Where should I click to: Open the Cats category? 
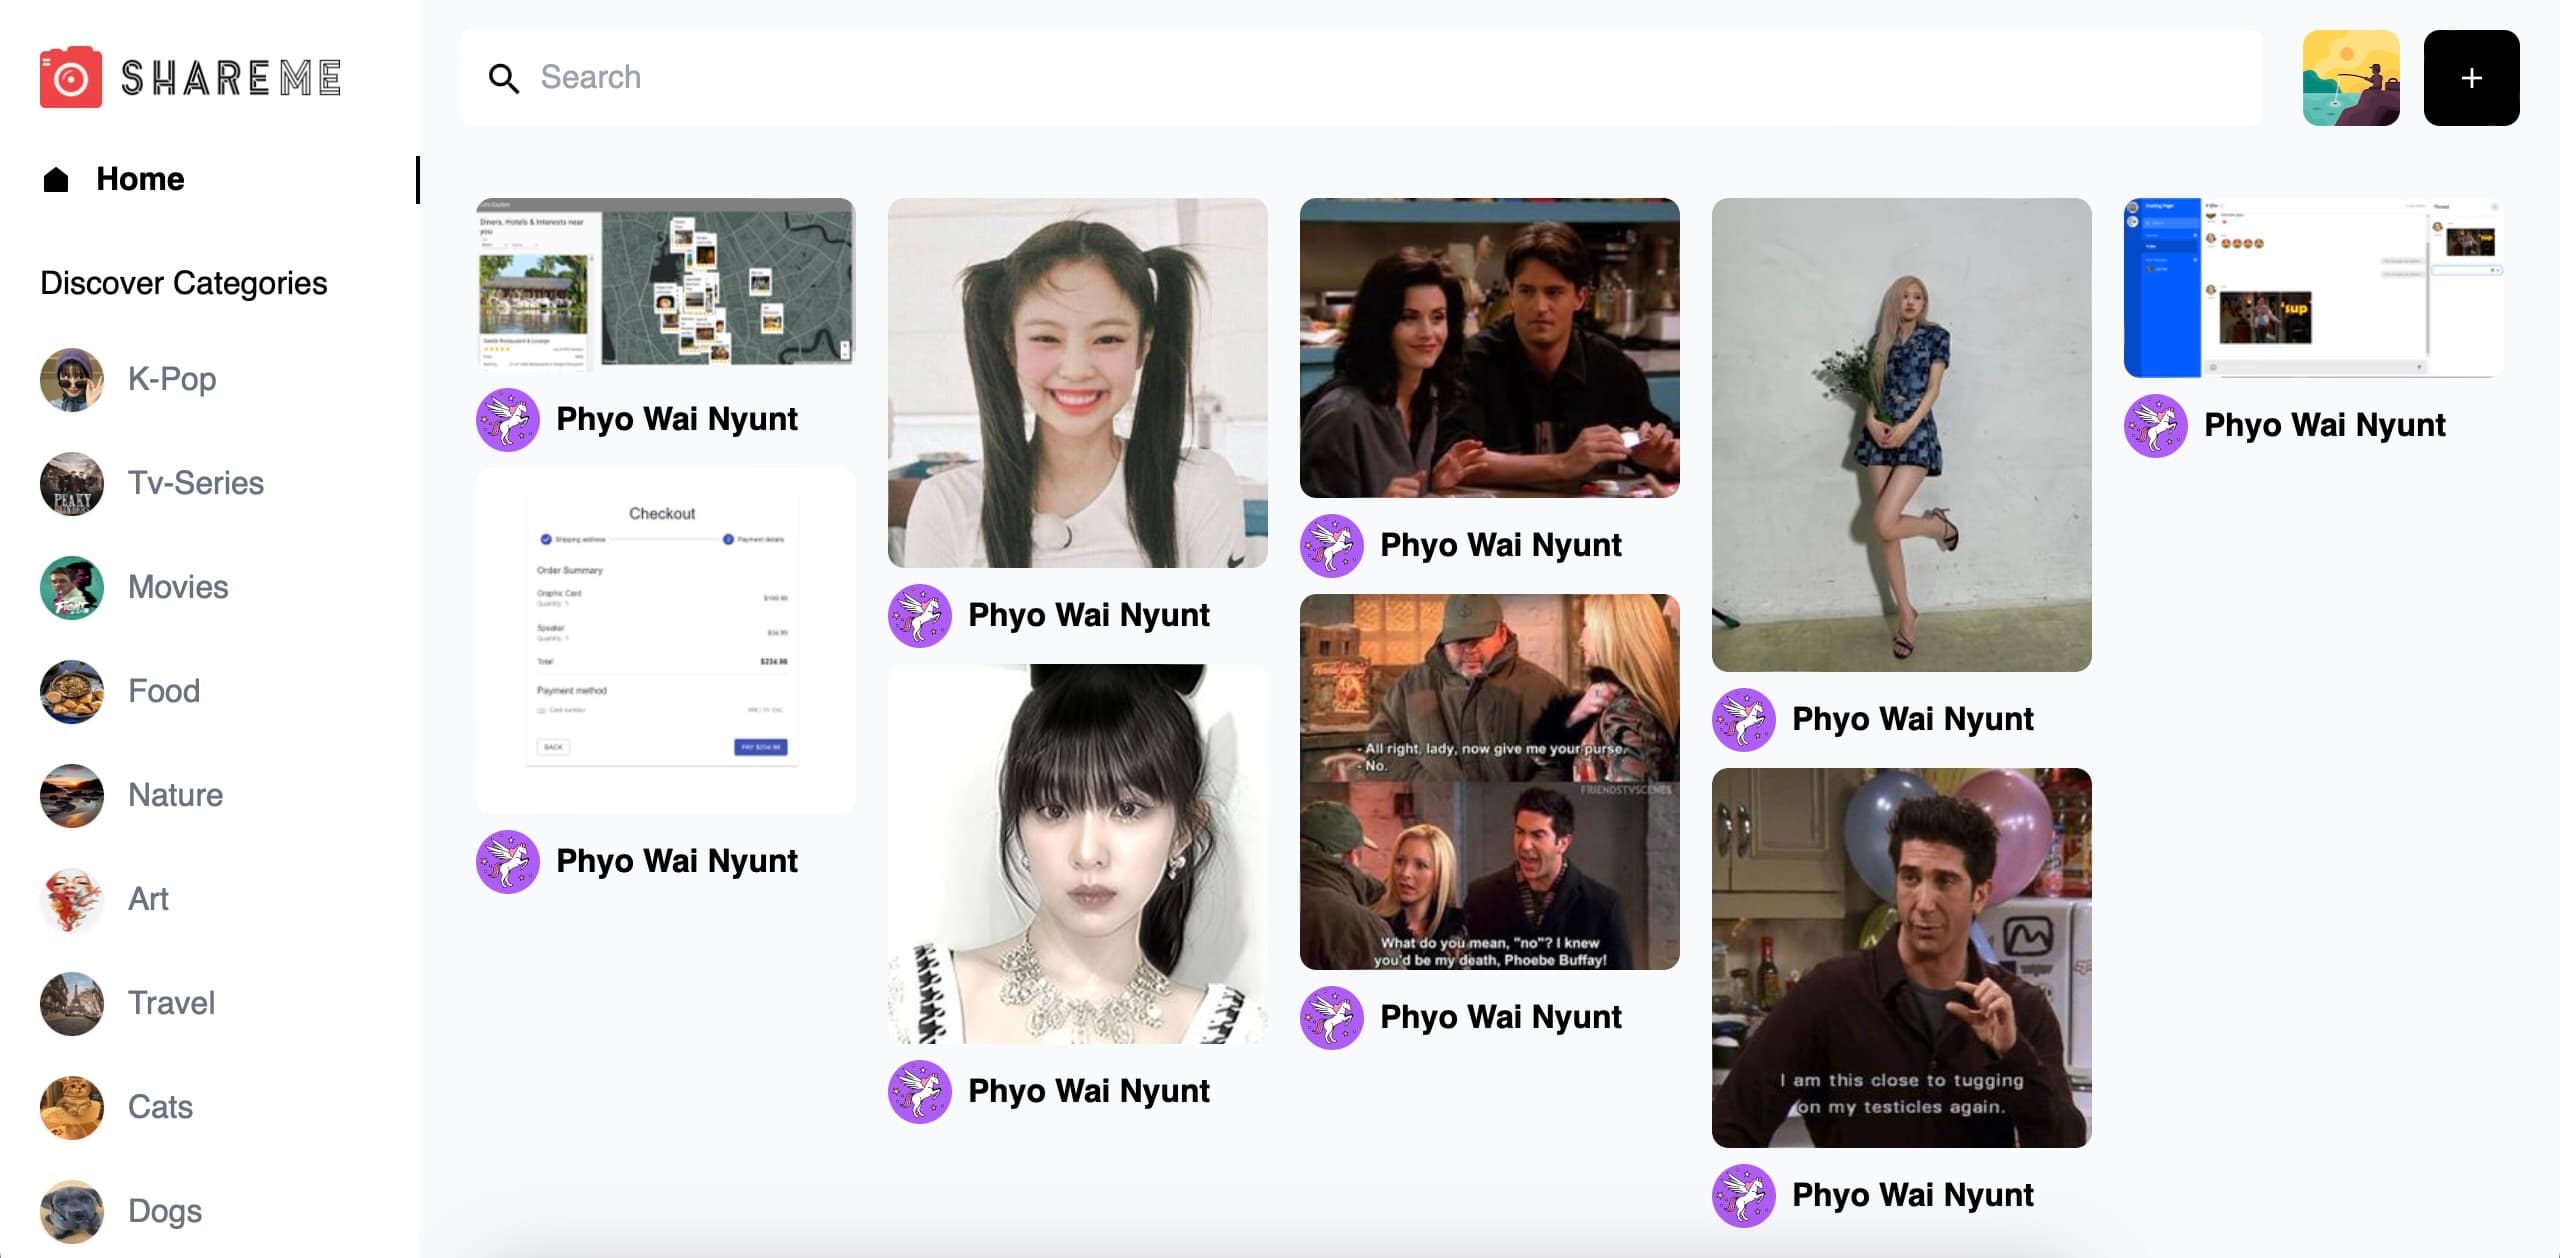coord(160,1107)
